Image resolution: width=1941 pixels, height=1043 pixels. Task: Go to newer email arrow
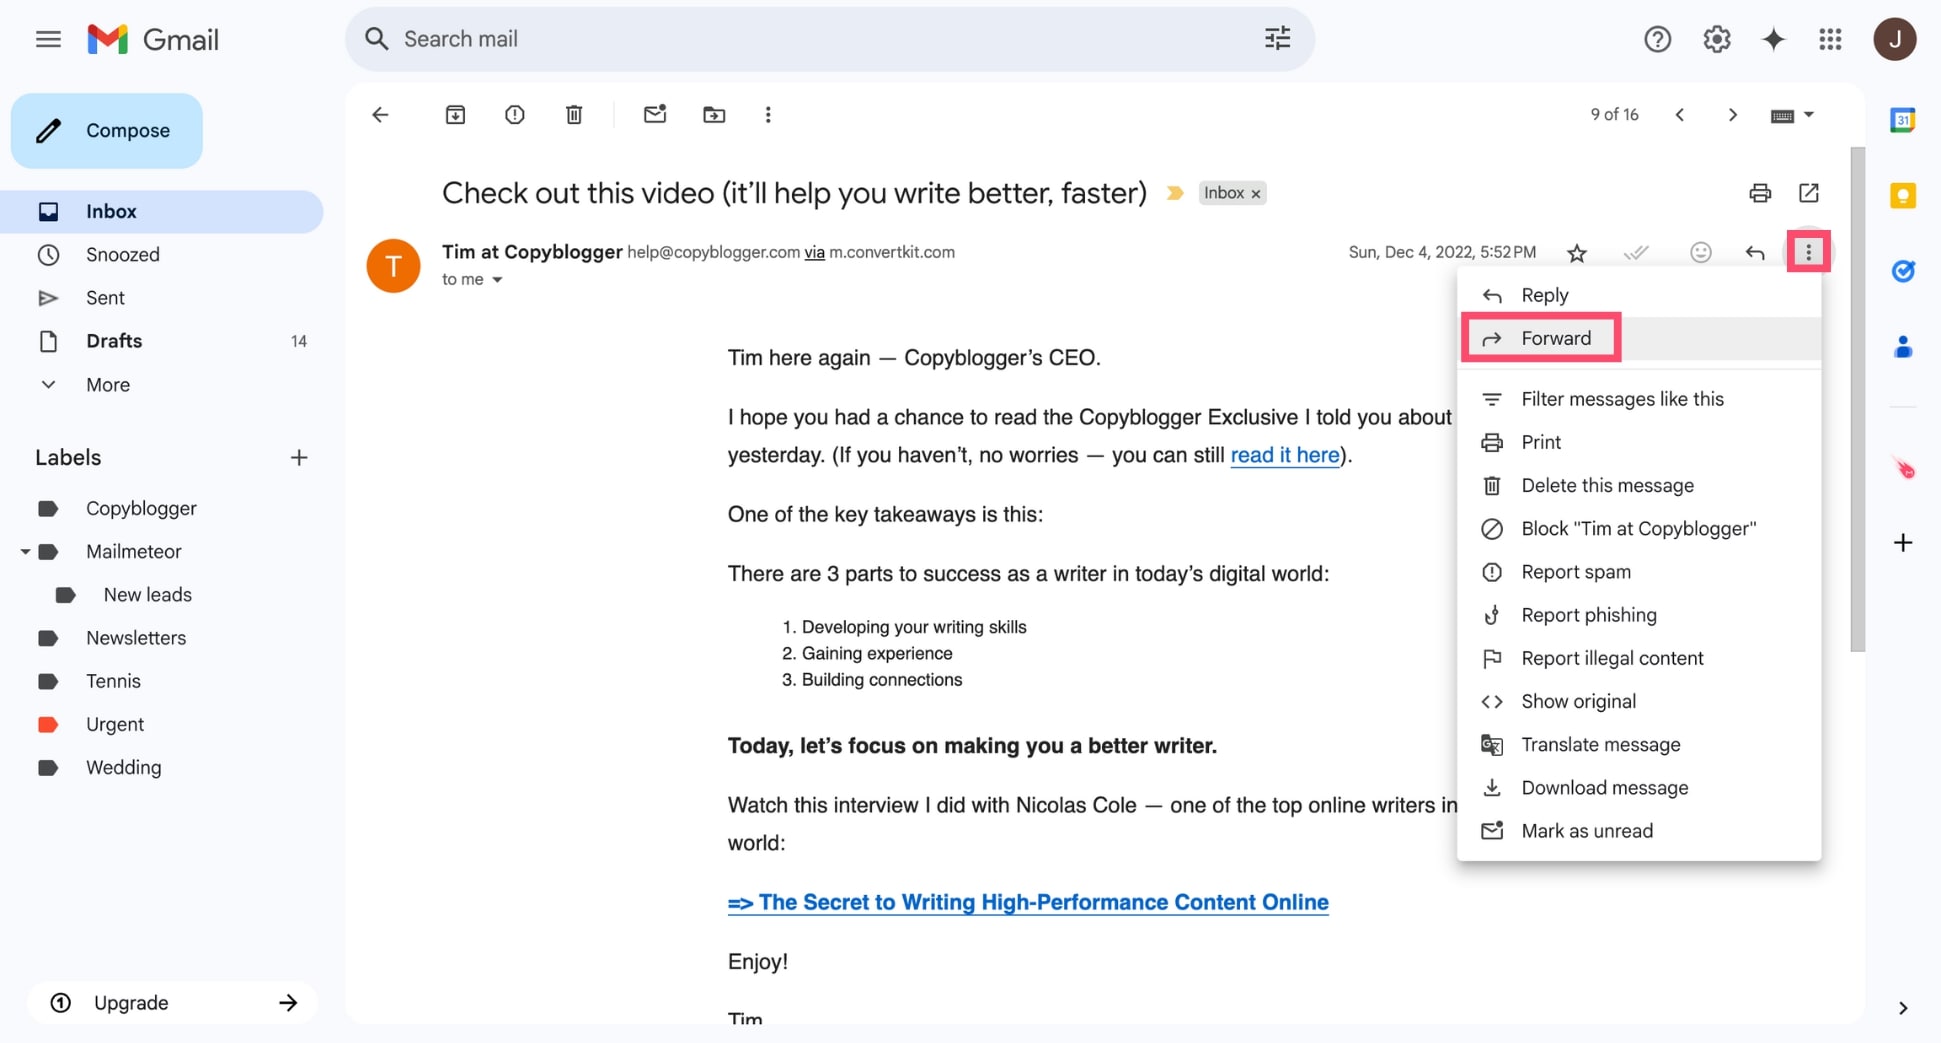coord(1680,115)
